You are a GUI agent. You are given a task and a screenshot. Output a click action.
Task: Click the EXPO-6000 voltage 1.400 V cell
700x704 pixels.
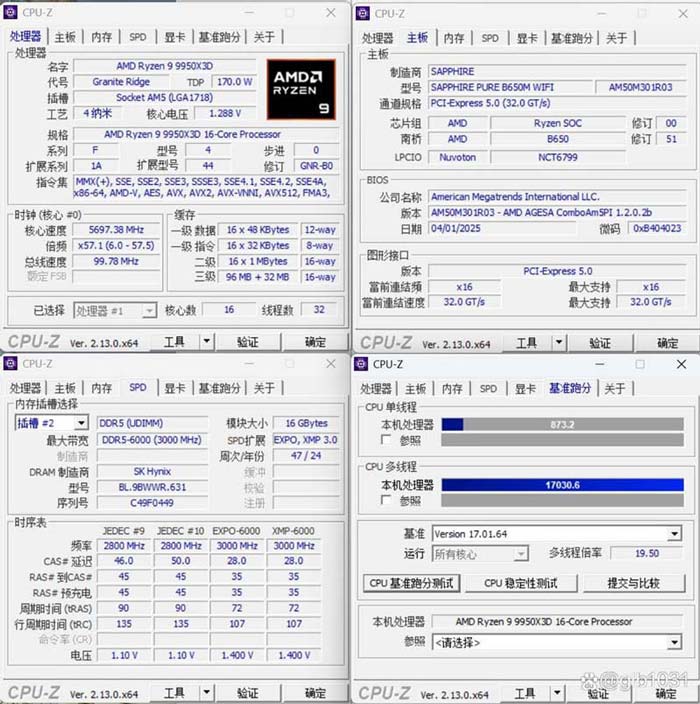(237, 655)
